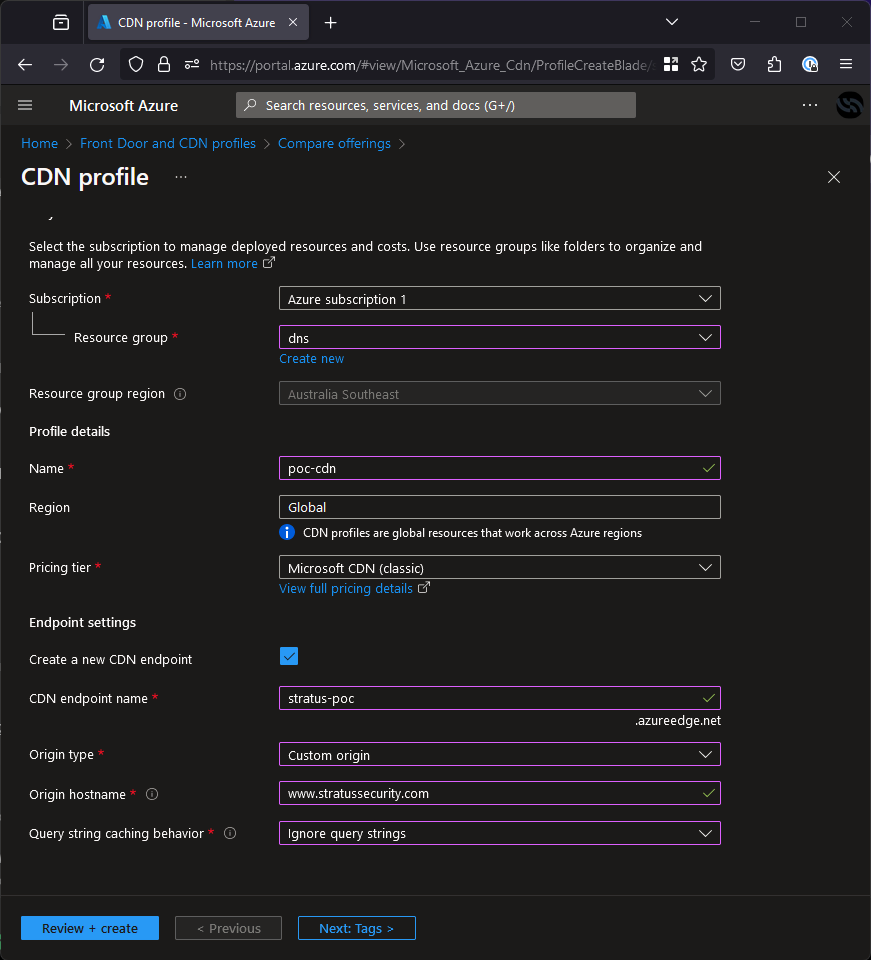Viewport: 871px width, 960px height.
Task: Click the profile Name field poc-cdn
Action: point(499,468)
